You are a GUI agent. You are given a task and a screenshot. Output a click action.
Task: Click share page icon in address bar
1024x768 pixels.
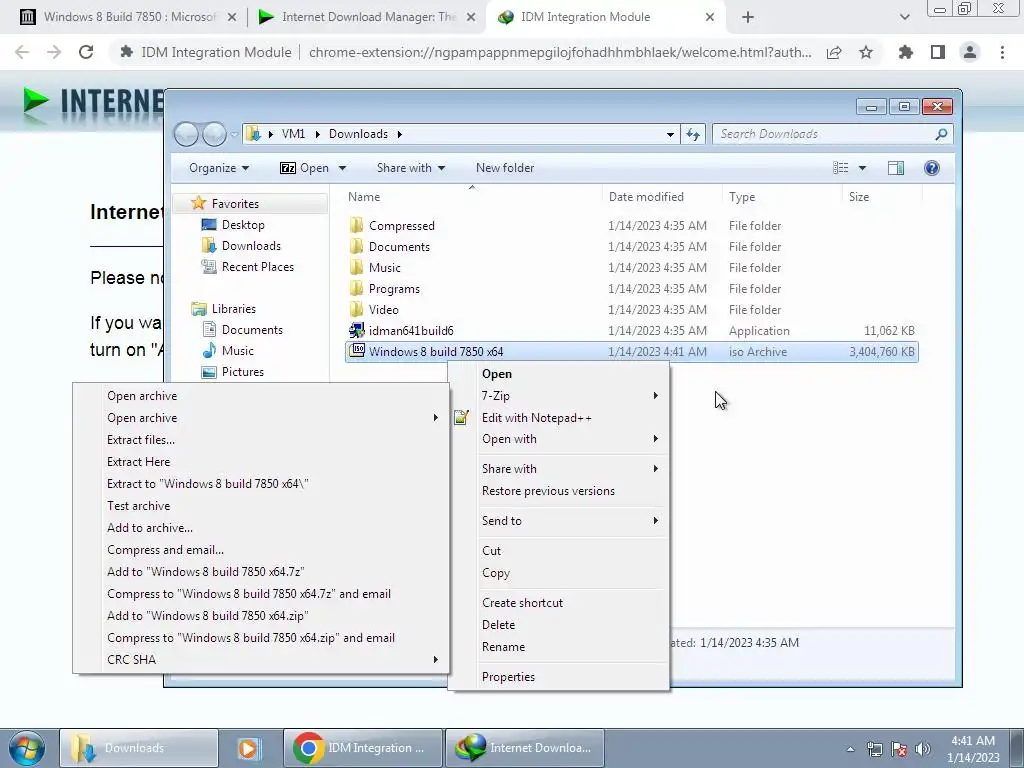point(834,52)
